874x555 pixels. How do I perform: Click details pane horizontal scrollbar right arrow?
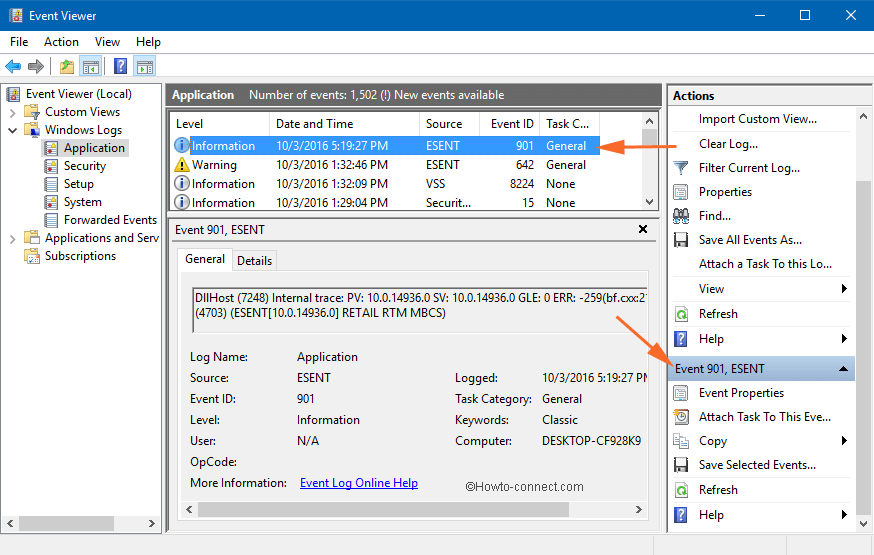coord(639,509)
